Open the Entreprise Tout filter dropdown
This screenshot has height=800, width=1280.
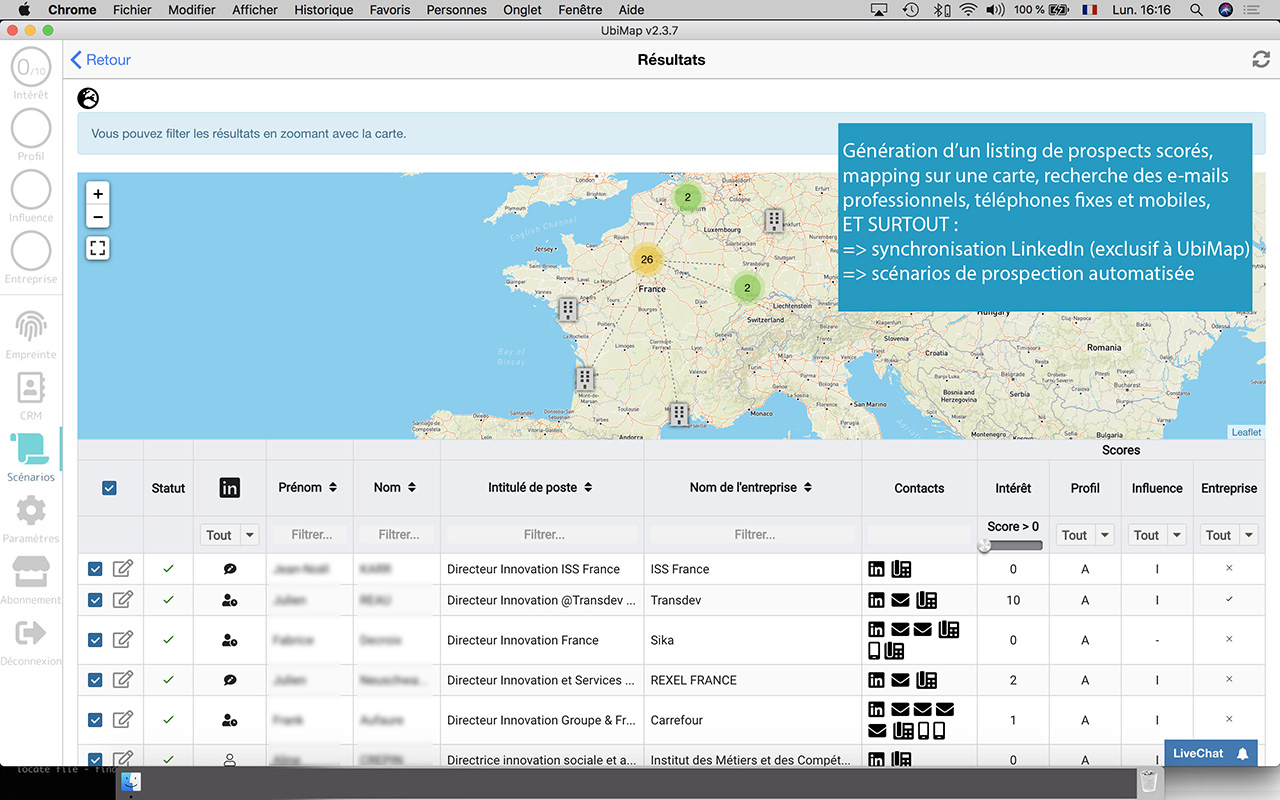(x=1229, y=535)
